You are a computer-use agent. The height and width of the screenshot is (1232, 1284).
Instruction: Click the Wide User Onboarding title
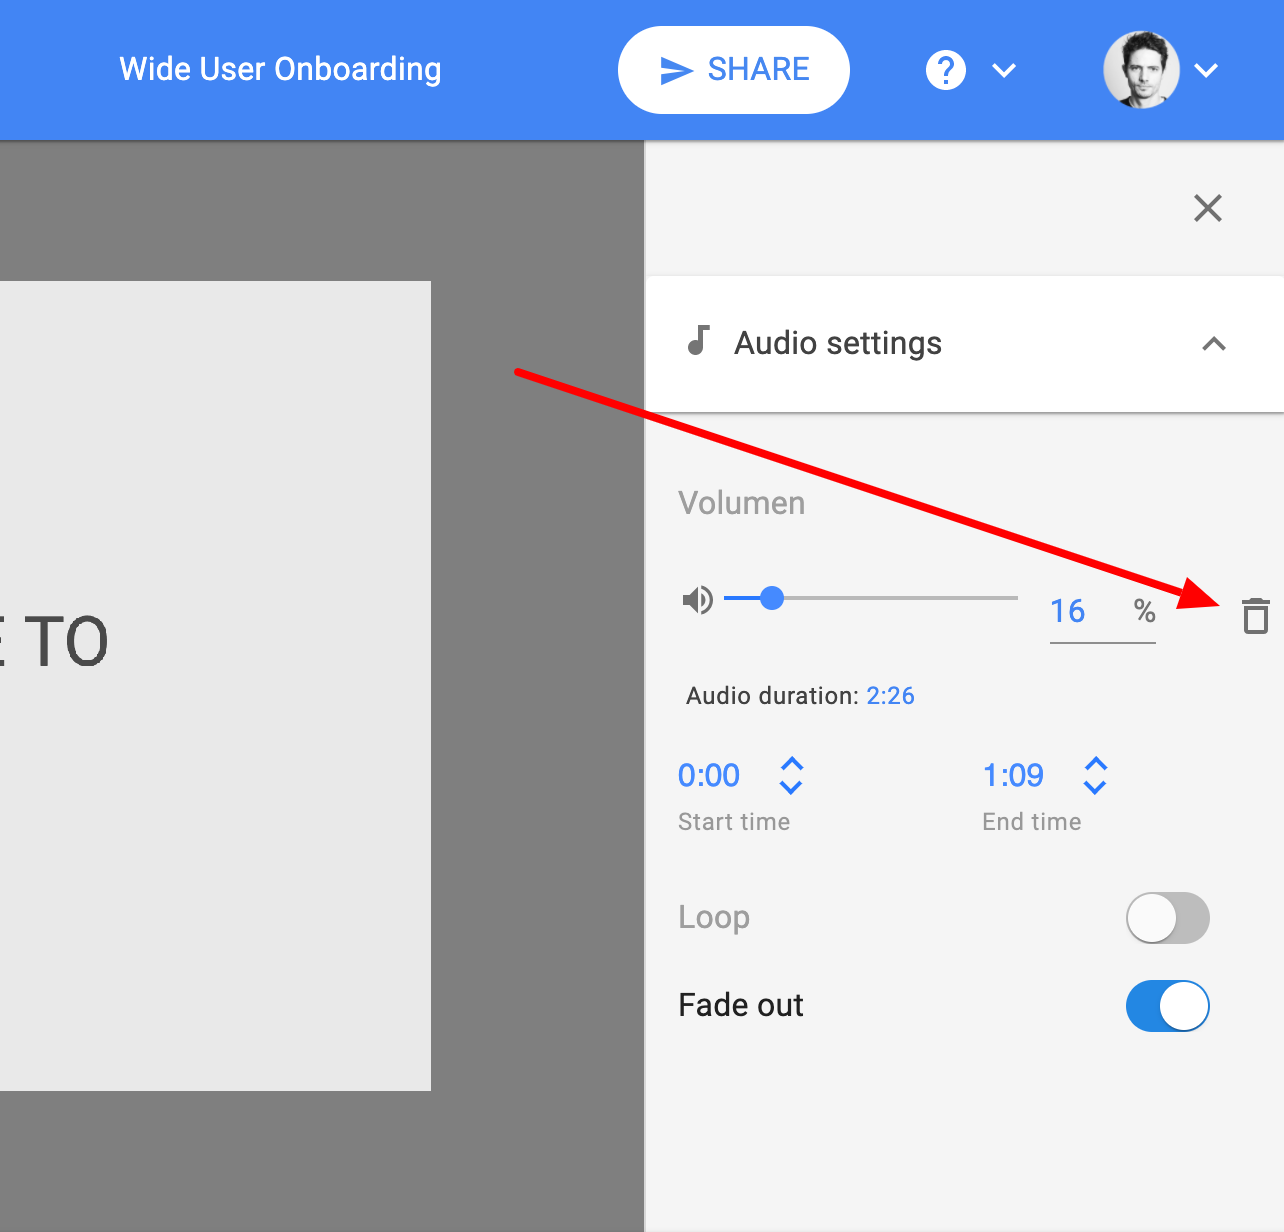pyautogui.click(x=280, y=69)
